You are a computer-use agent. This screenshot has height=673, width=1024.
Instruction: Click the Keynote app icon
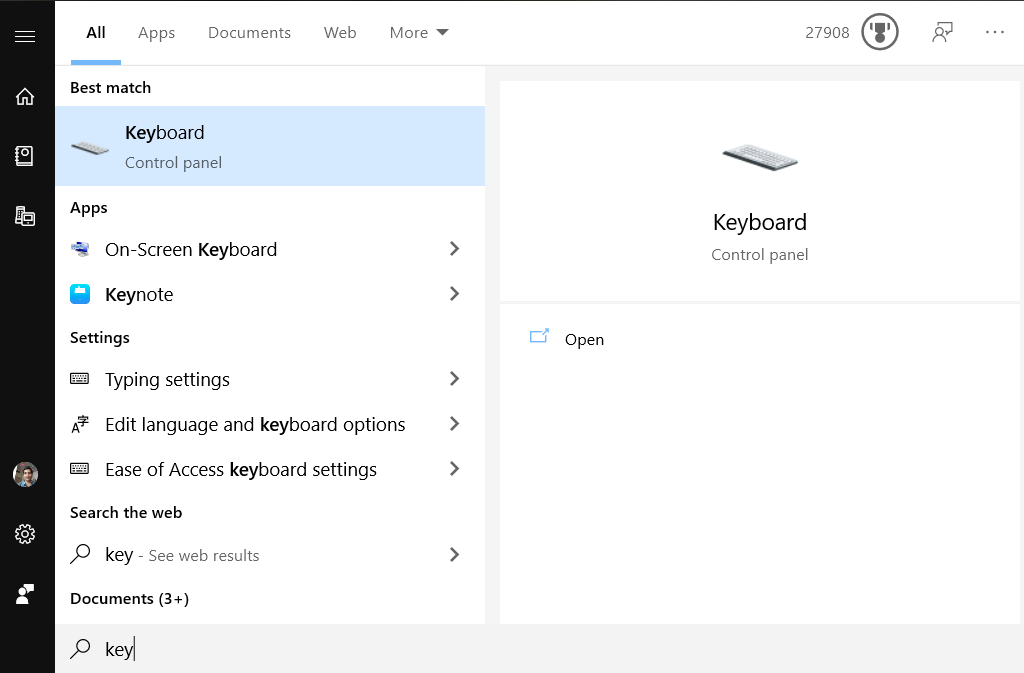tap(81, 294)
